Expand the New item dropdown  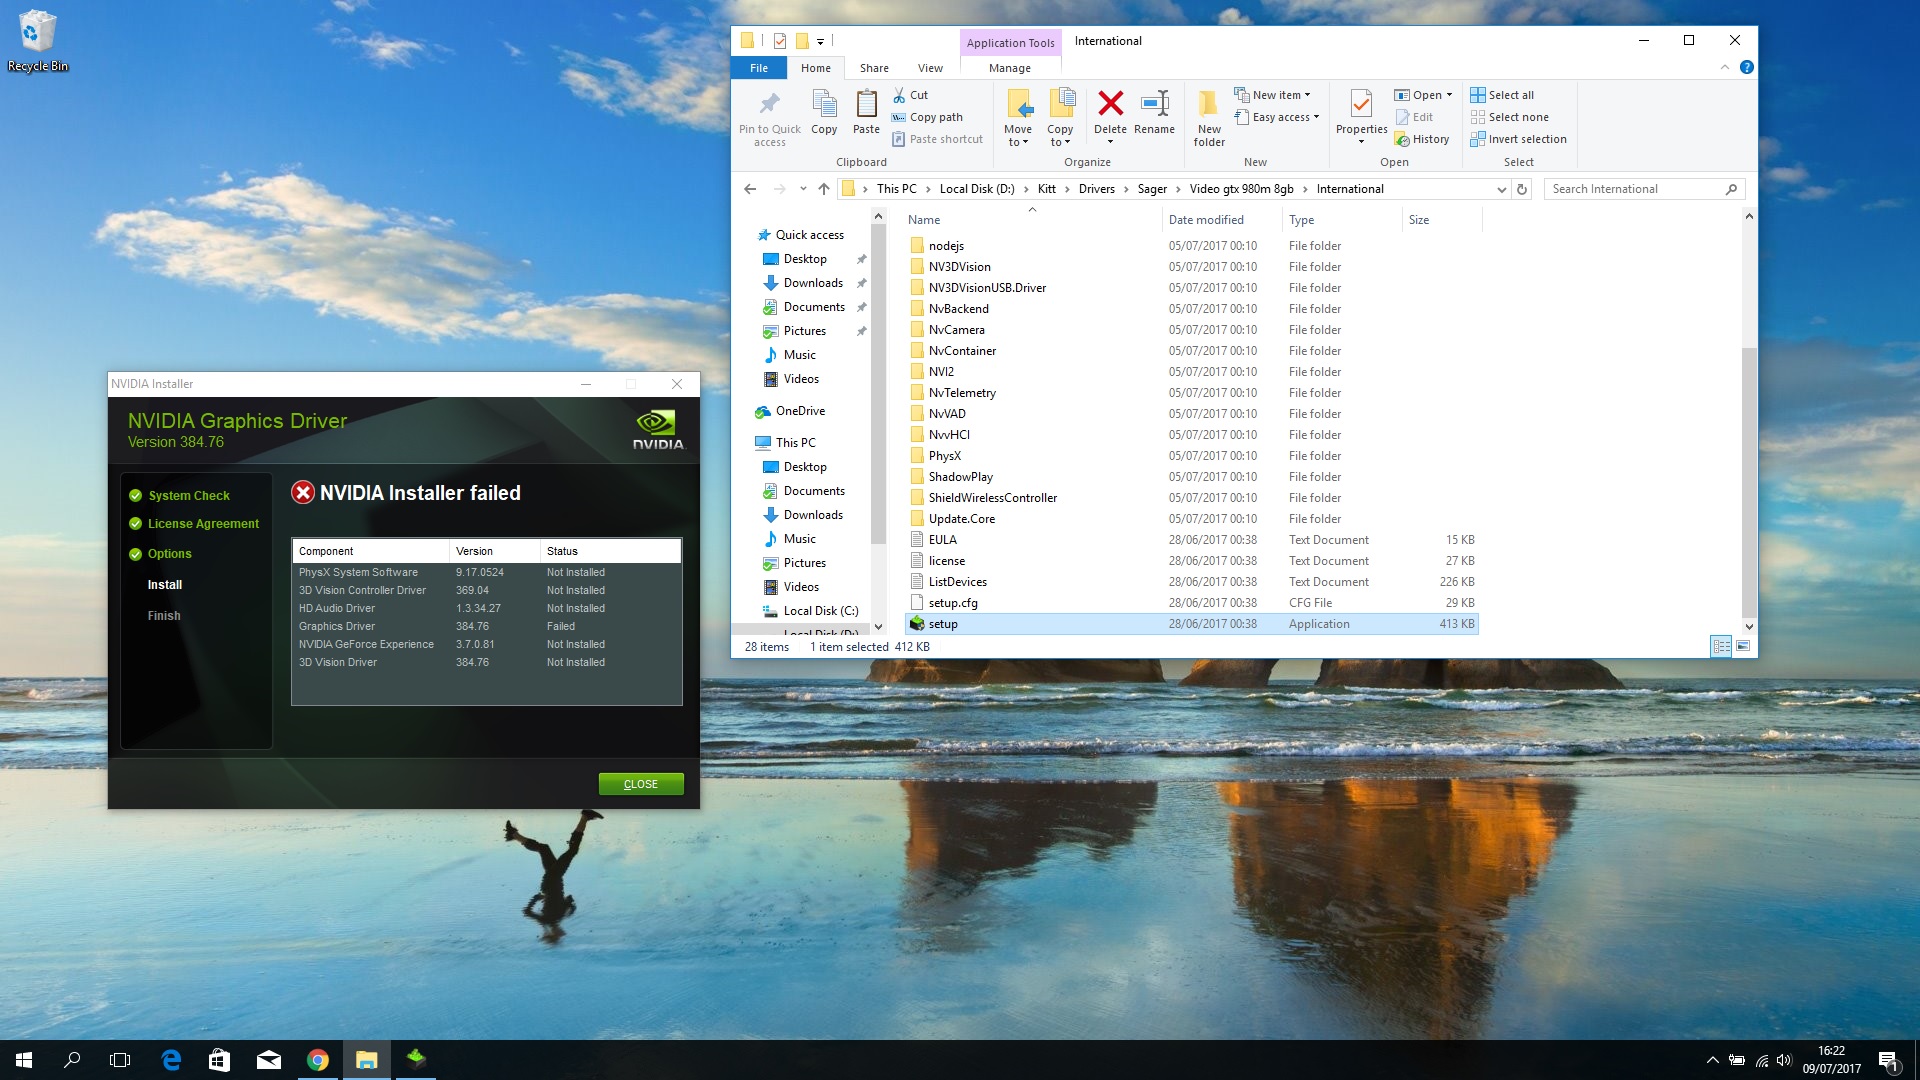[x=1273, y=95]
